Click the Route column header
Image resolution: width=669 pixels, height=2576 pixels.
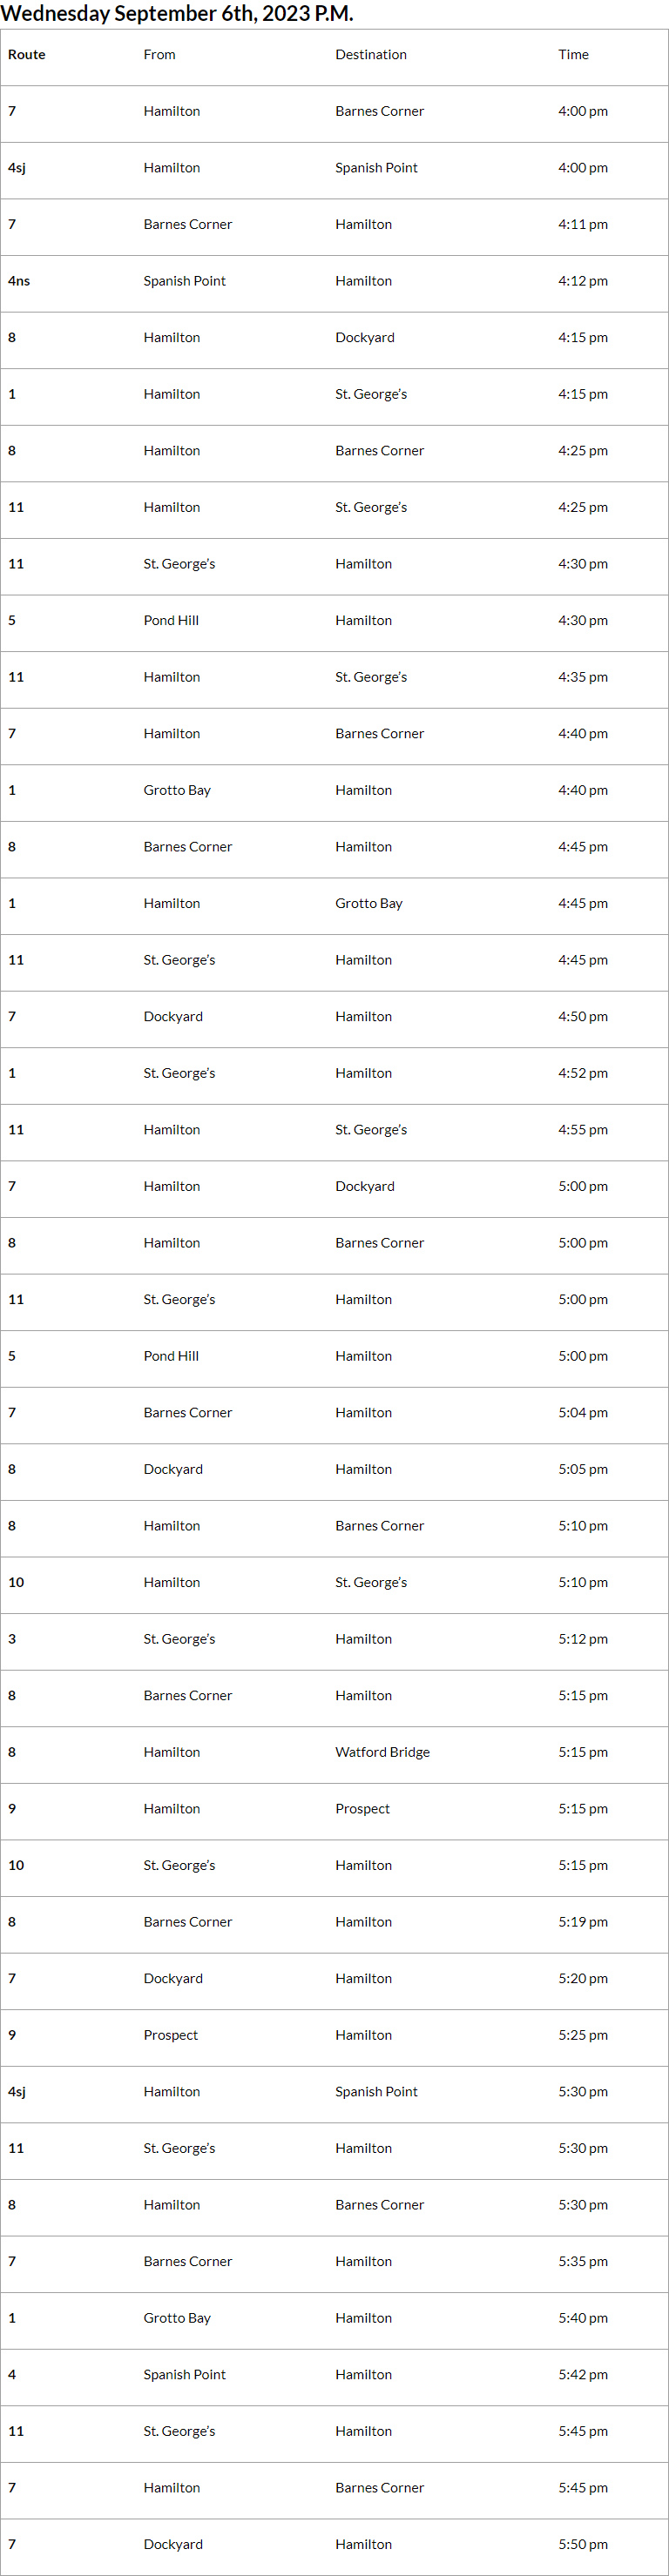pos(27,55)
